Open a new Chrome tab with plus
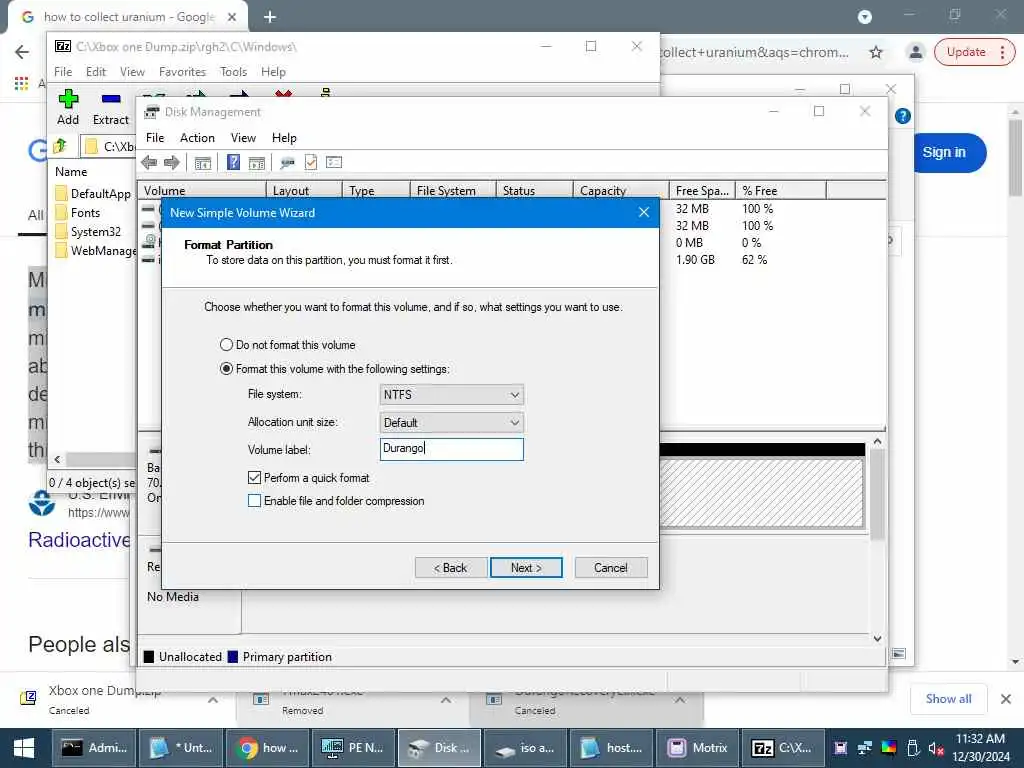This screenshot has width=1024, height=768. (270, 17)
